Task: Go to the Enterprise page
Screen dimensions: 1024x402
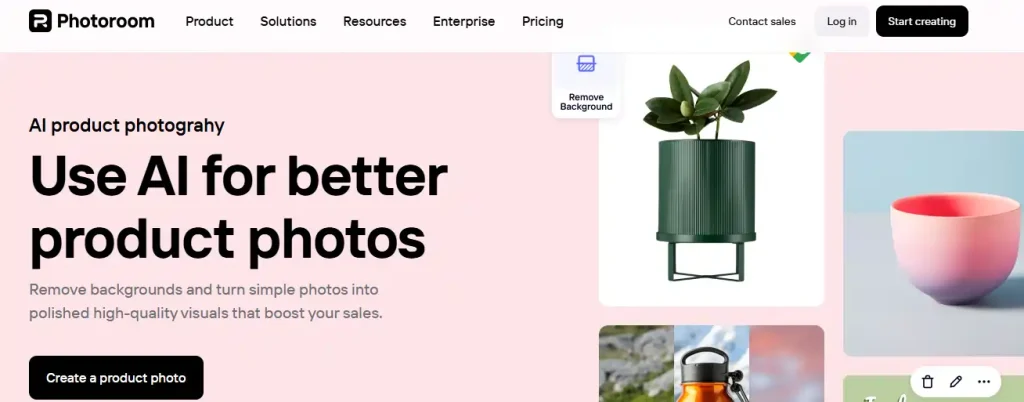Action: coord(464,22)
